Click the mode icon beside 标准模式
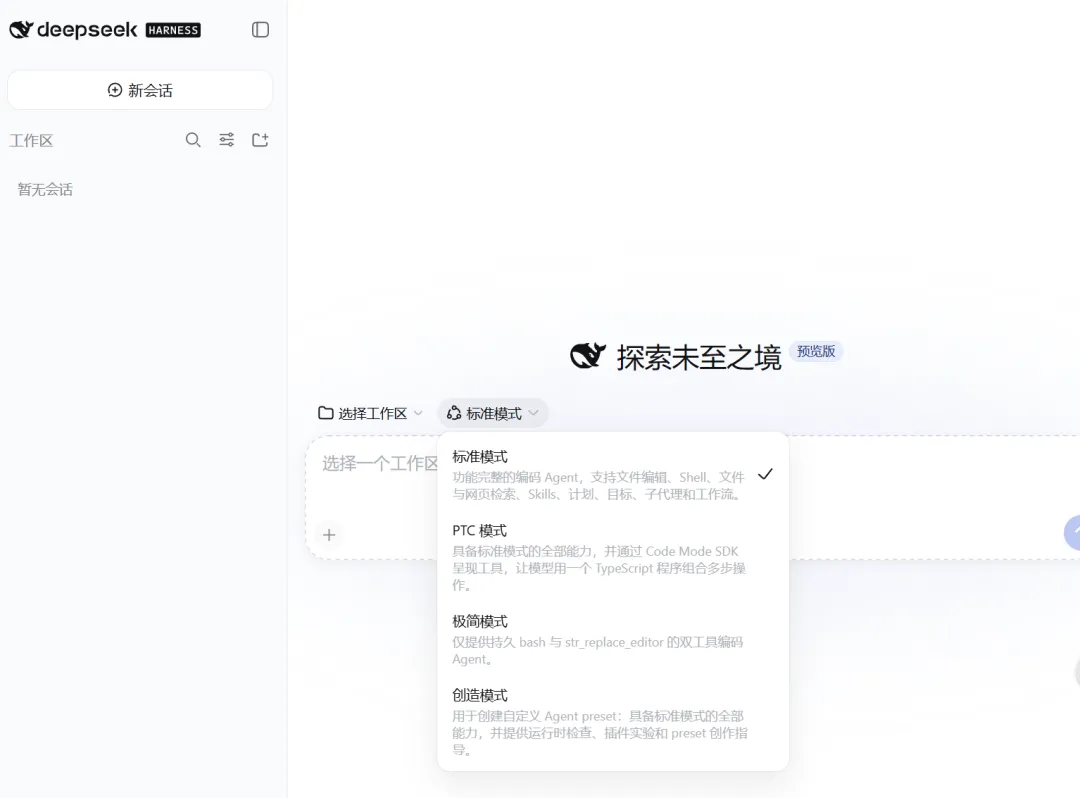Viewport: 1080px width, 798px height. pyautogui.click(x=454, y=413)
